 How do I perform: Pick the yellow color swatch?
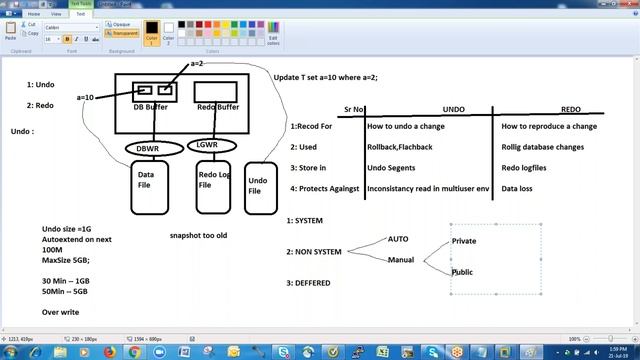point(226,24)
